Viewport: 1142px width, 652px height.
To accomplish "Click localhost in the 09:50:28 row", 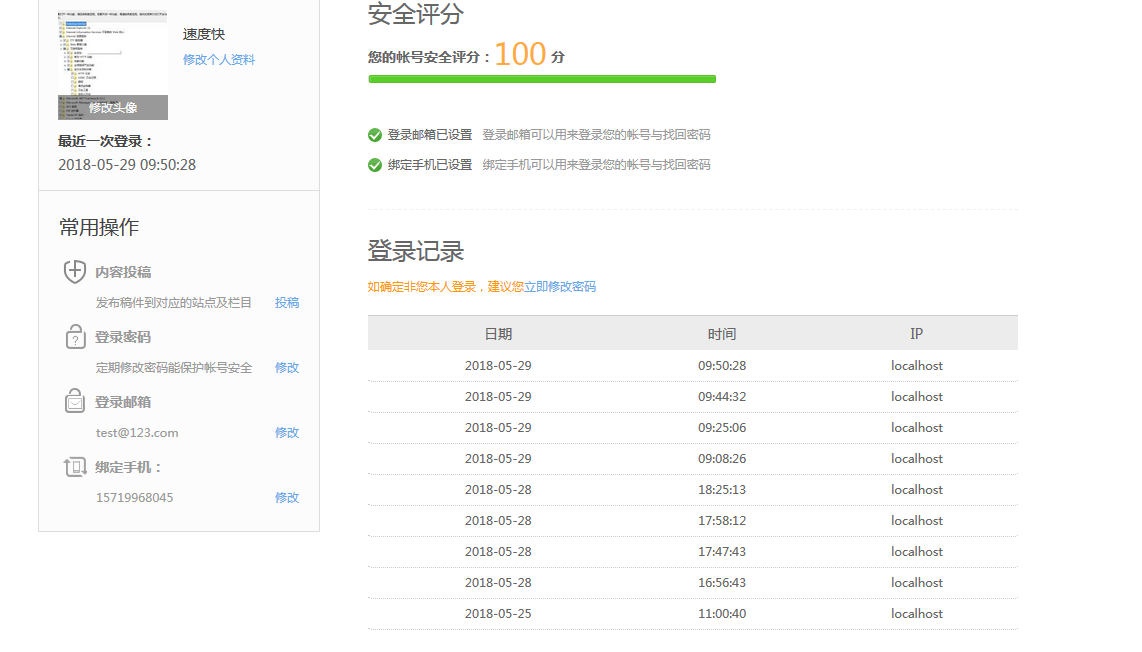I will click(917, 366).
